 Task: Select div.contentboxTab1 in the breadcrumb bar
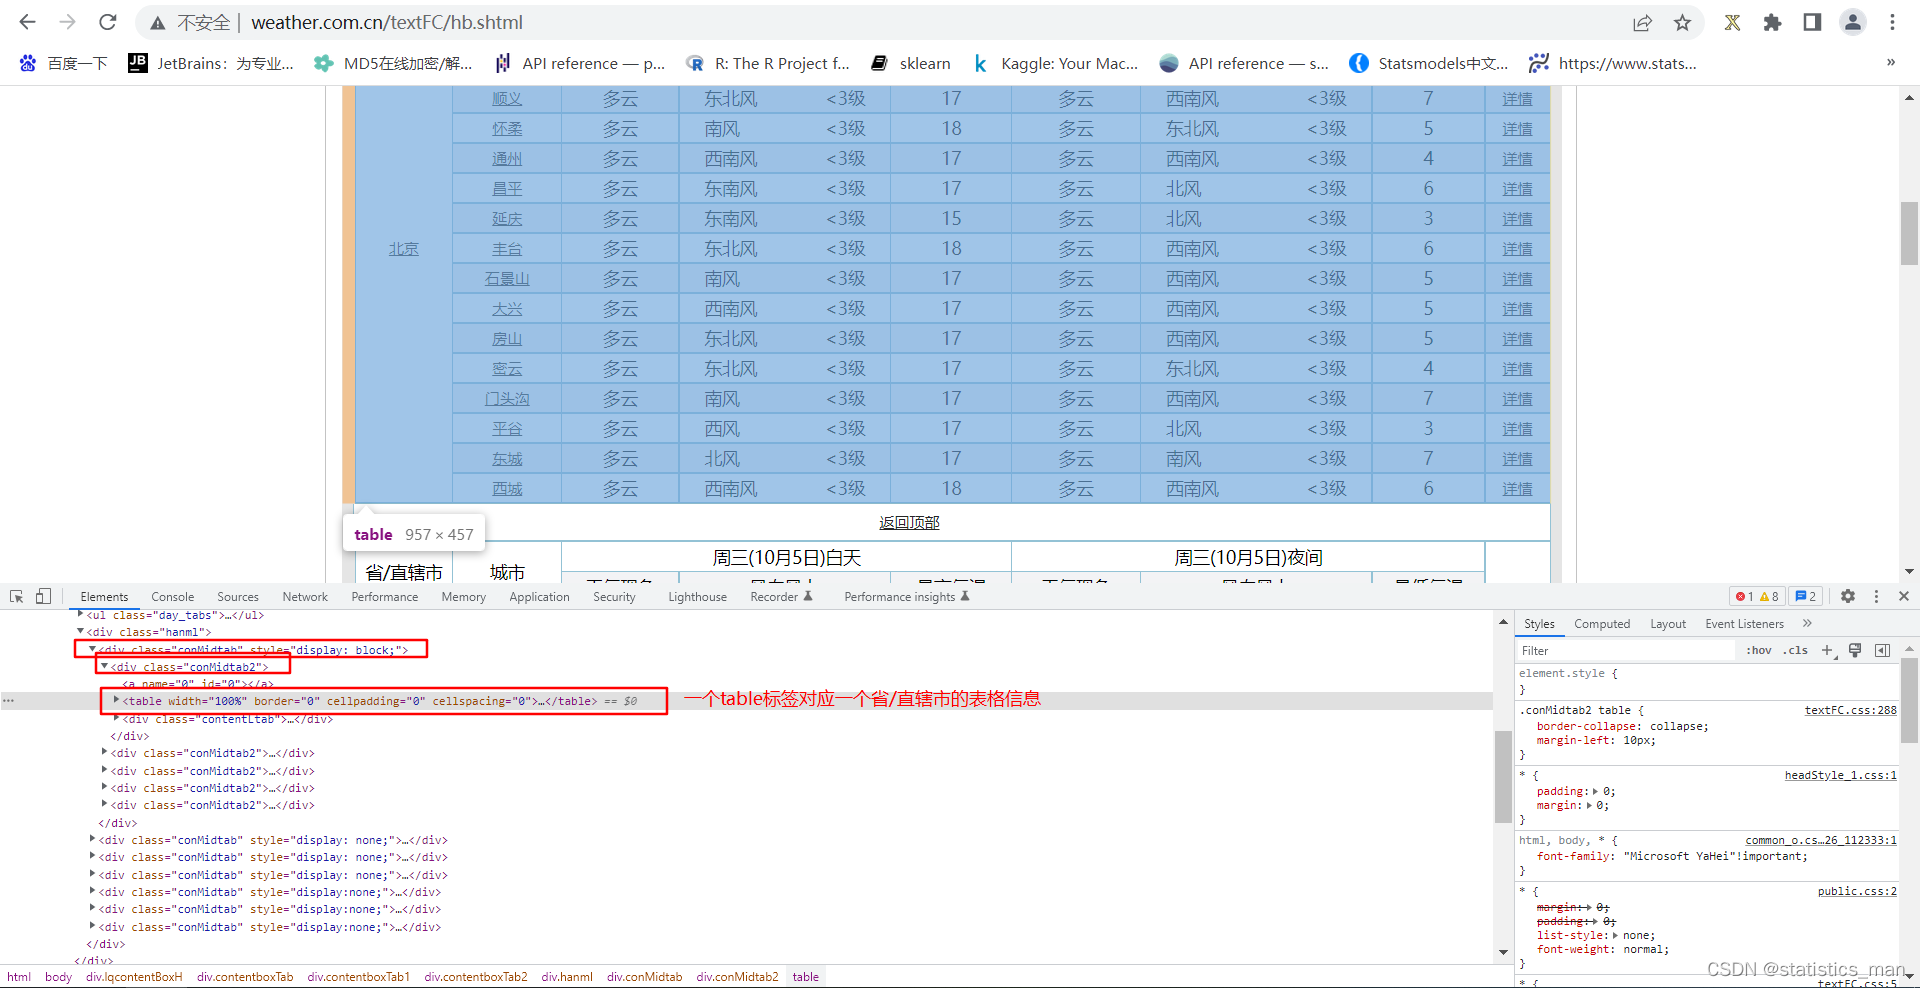358,976
